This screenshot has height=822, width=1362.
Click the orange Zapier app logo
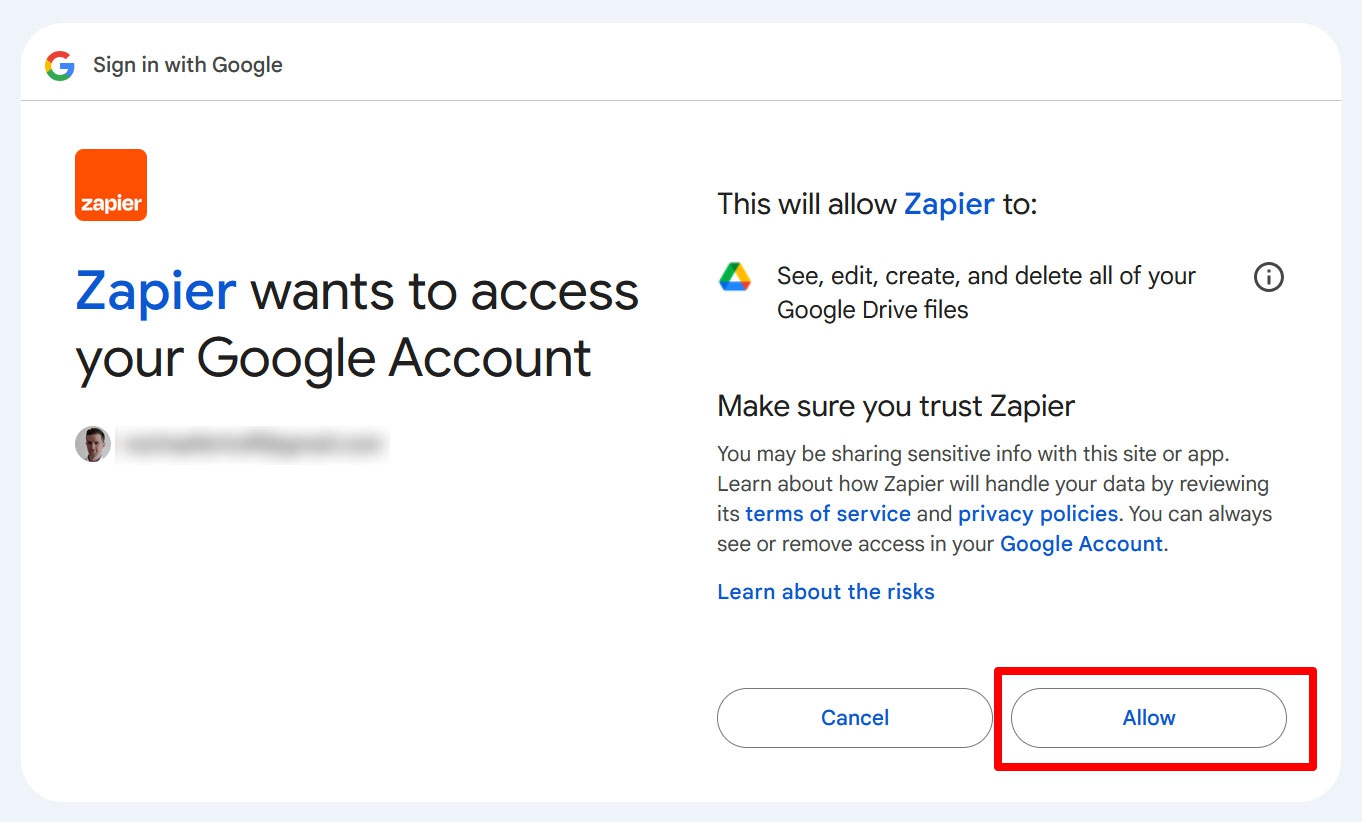[x=111, y=185]
